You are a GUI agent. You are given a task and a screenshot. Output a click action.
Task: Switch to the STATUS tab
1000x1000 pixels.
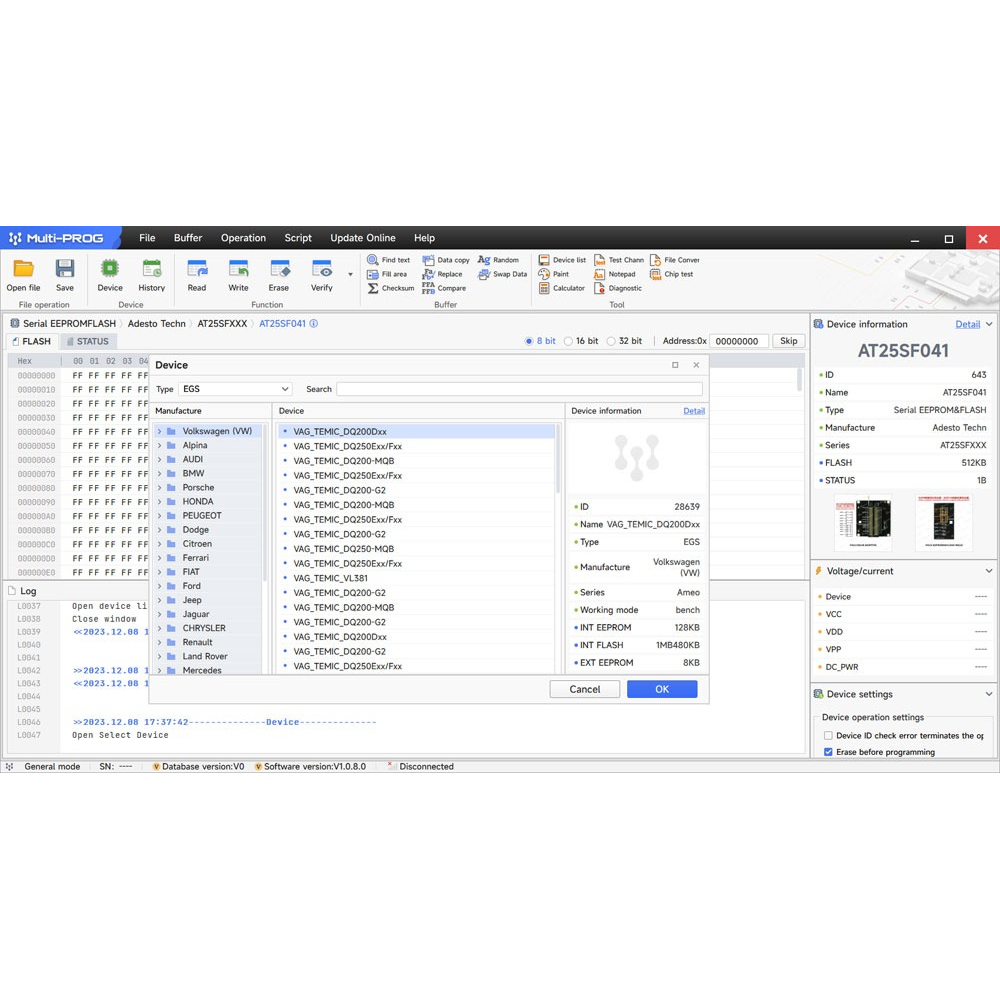point(86,341)
